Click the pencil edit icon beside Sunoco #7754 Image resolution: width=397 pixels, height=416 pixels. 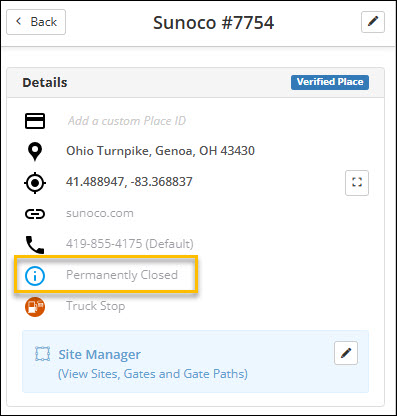(x=373, y=22)
